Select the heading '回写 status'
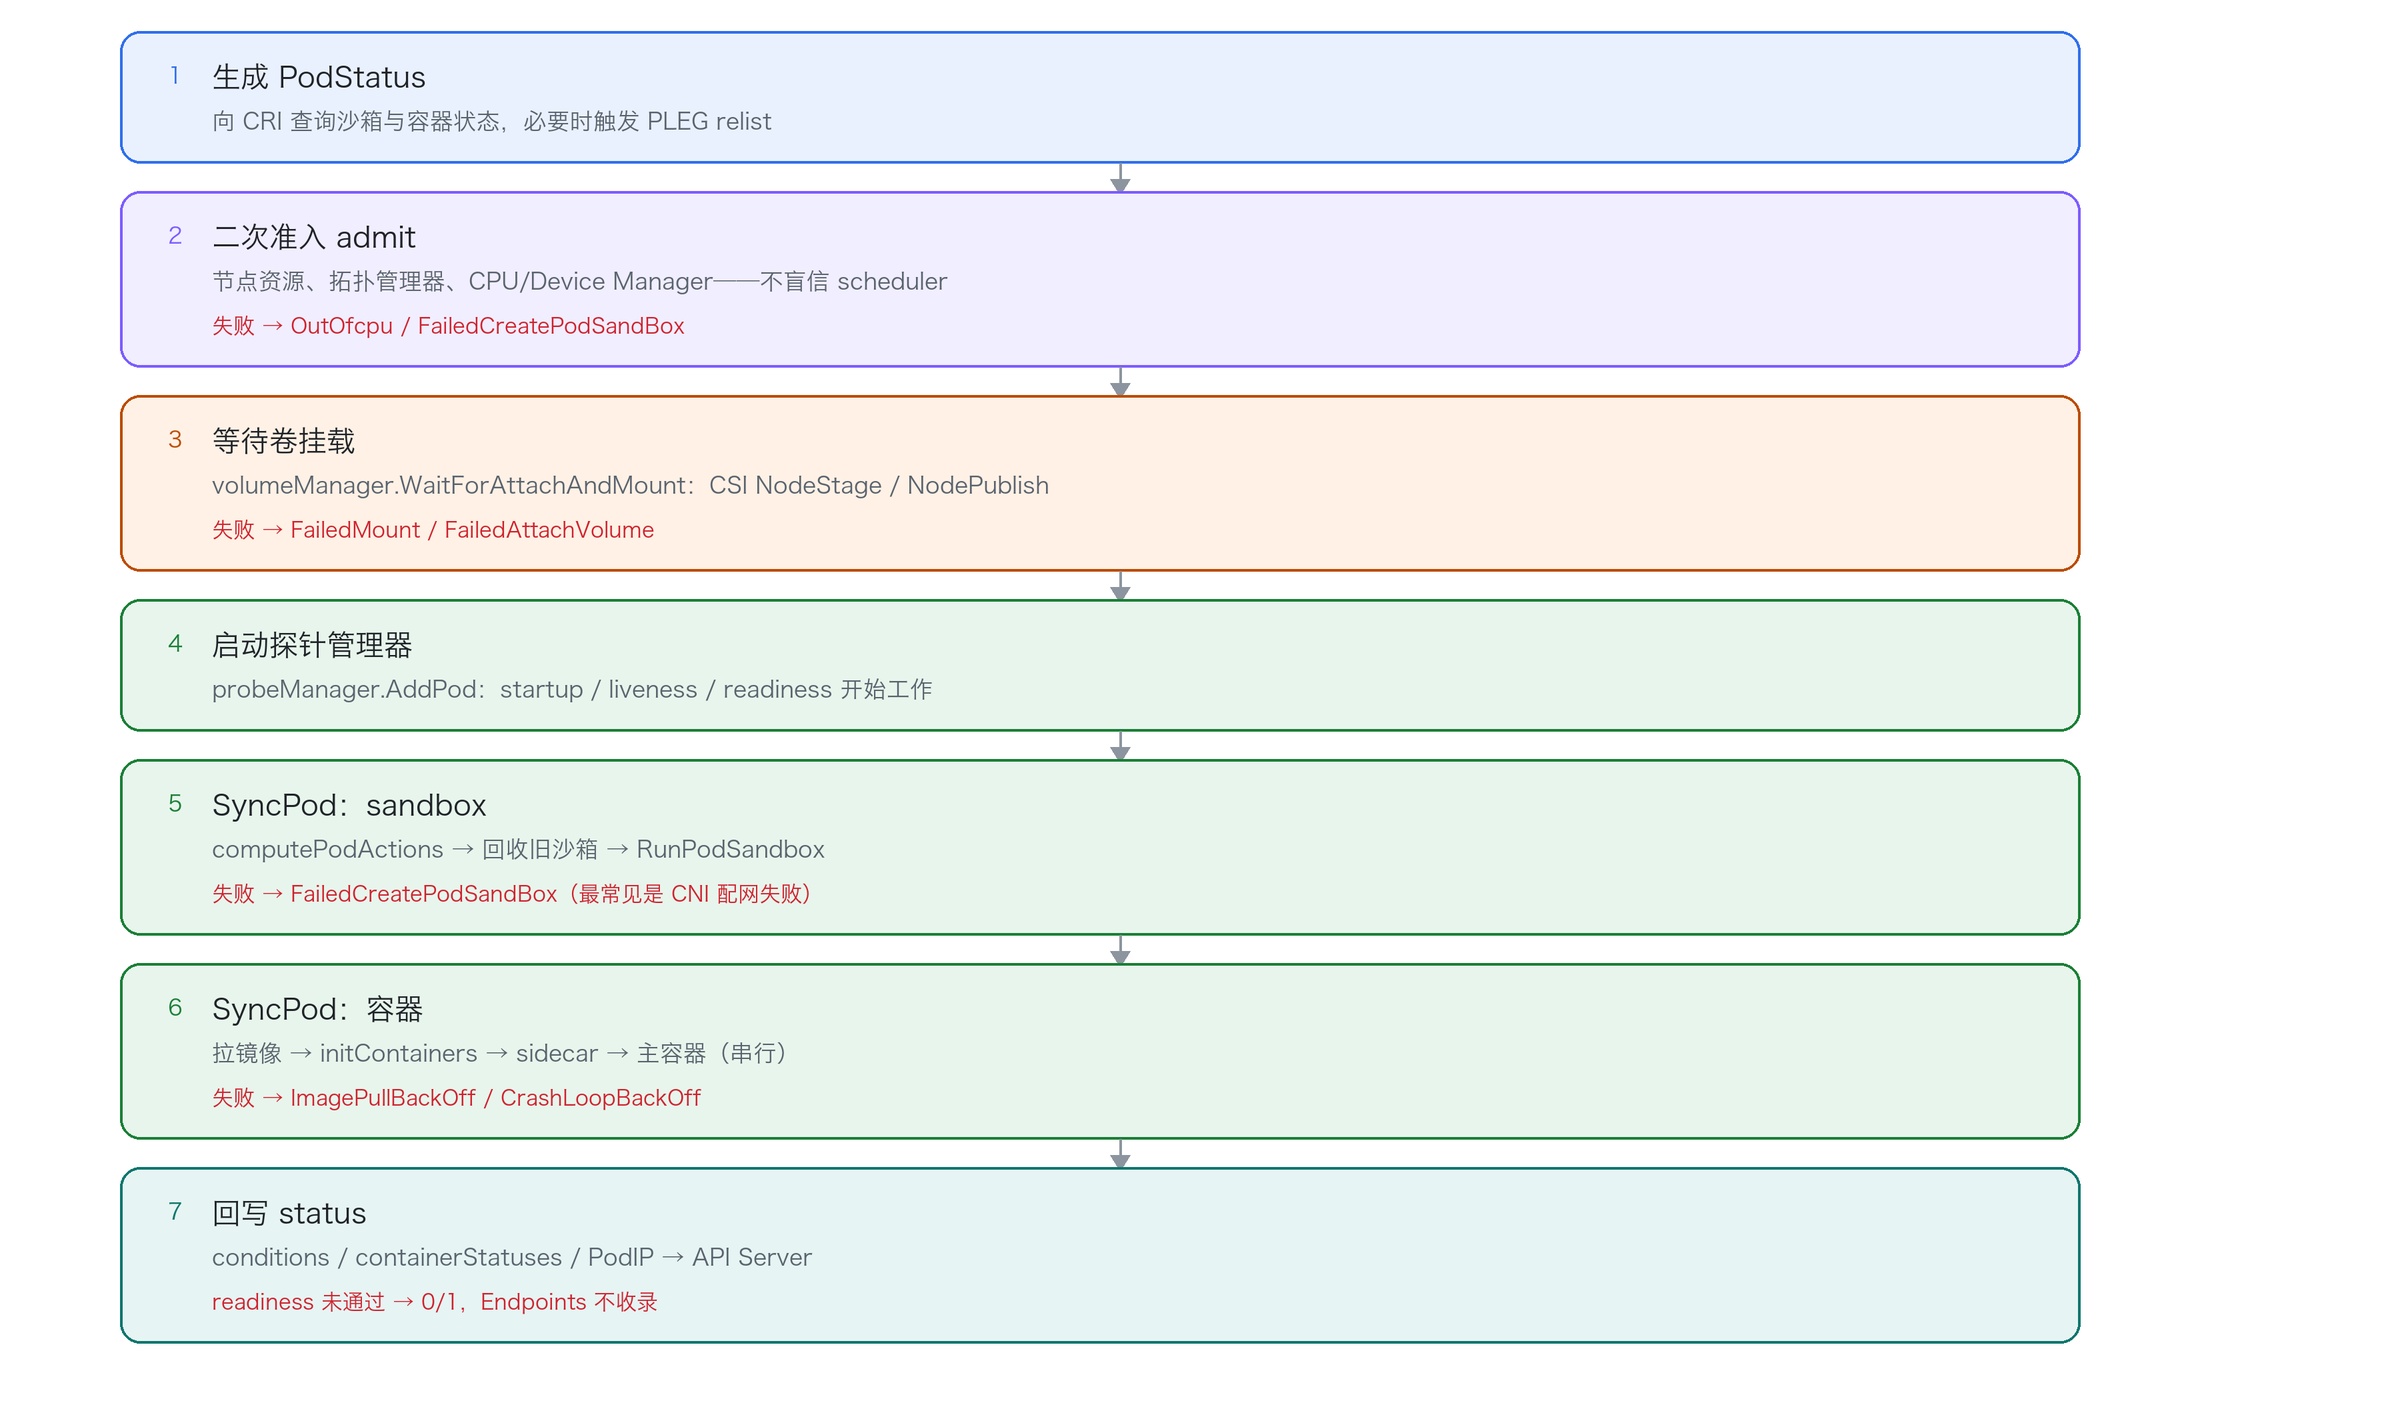The image size is (2400, 1428). click(289, 1213)
